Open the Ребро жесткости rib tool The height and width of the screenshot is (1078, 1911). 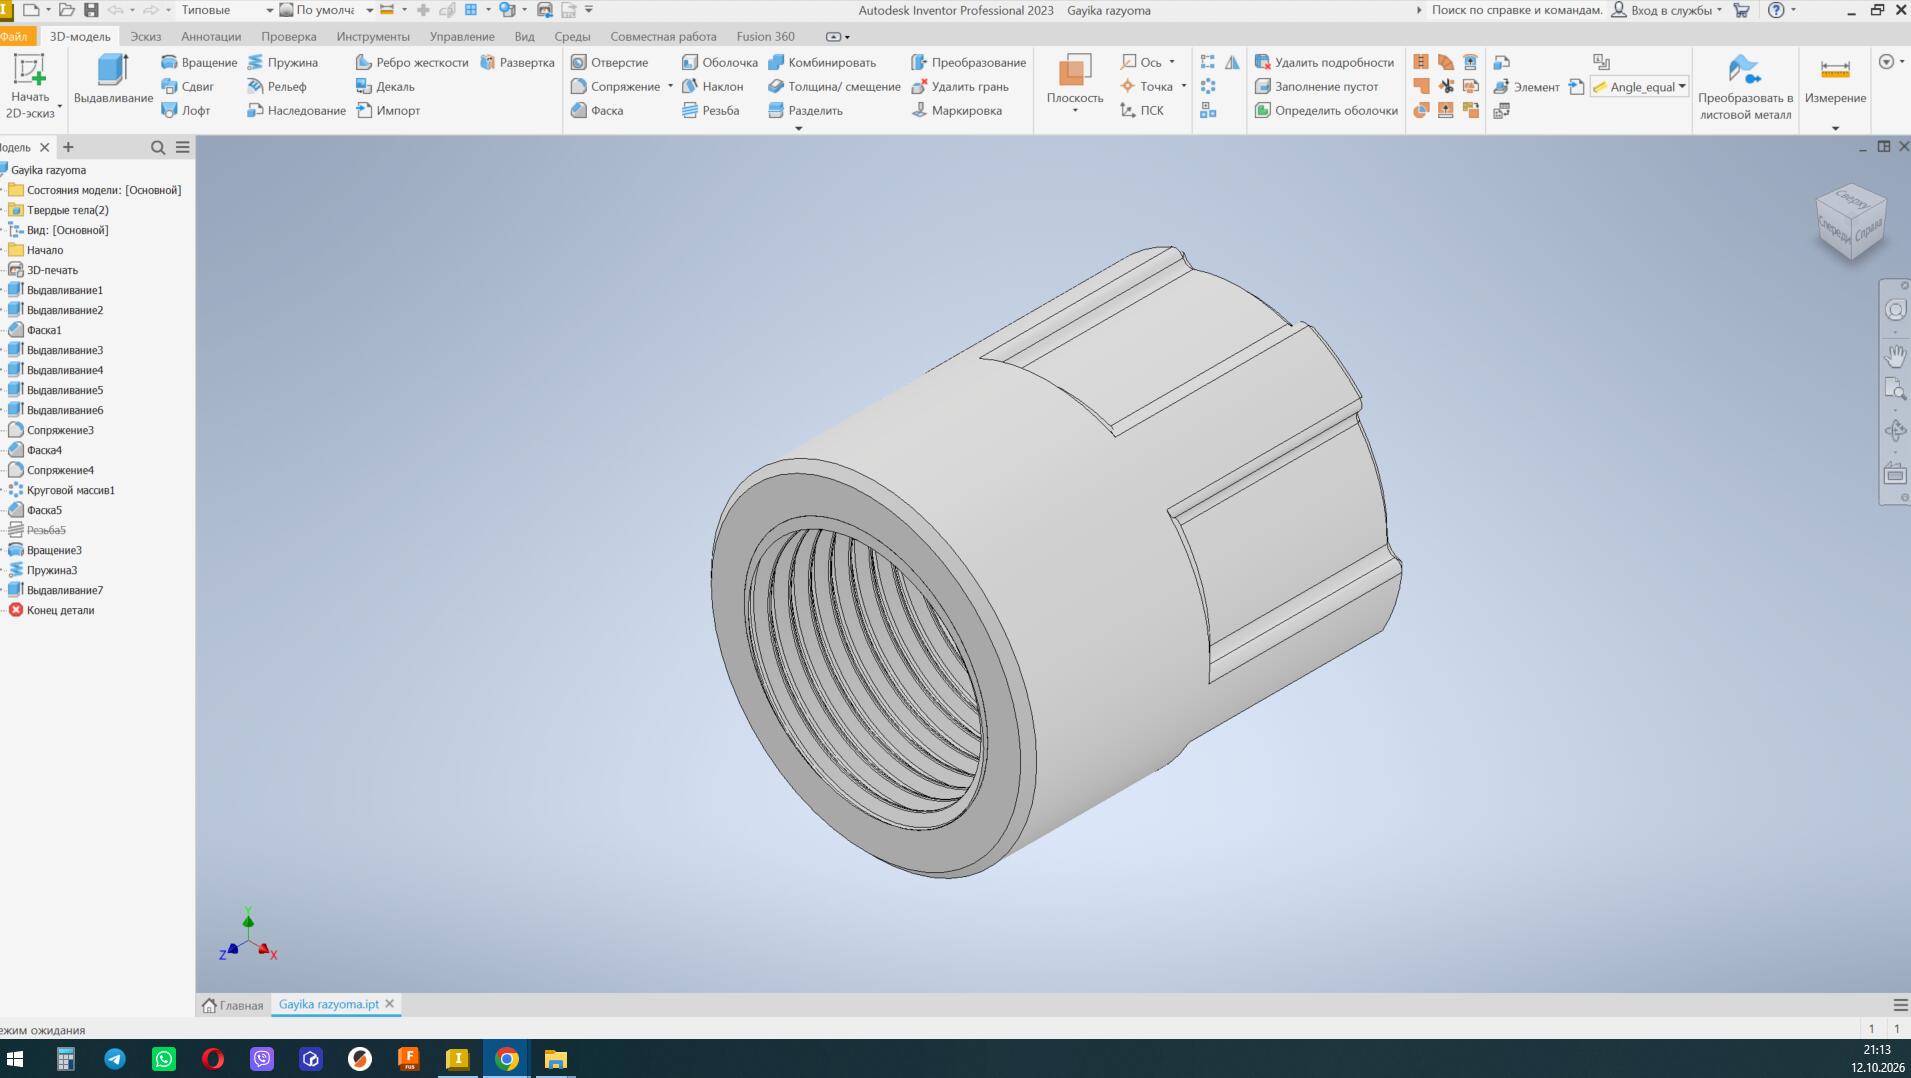(412, 62)
